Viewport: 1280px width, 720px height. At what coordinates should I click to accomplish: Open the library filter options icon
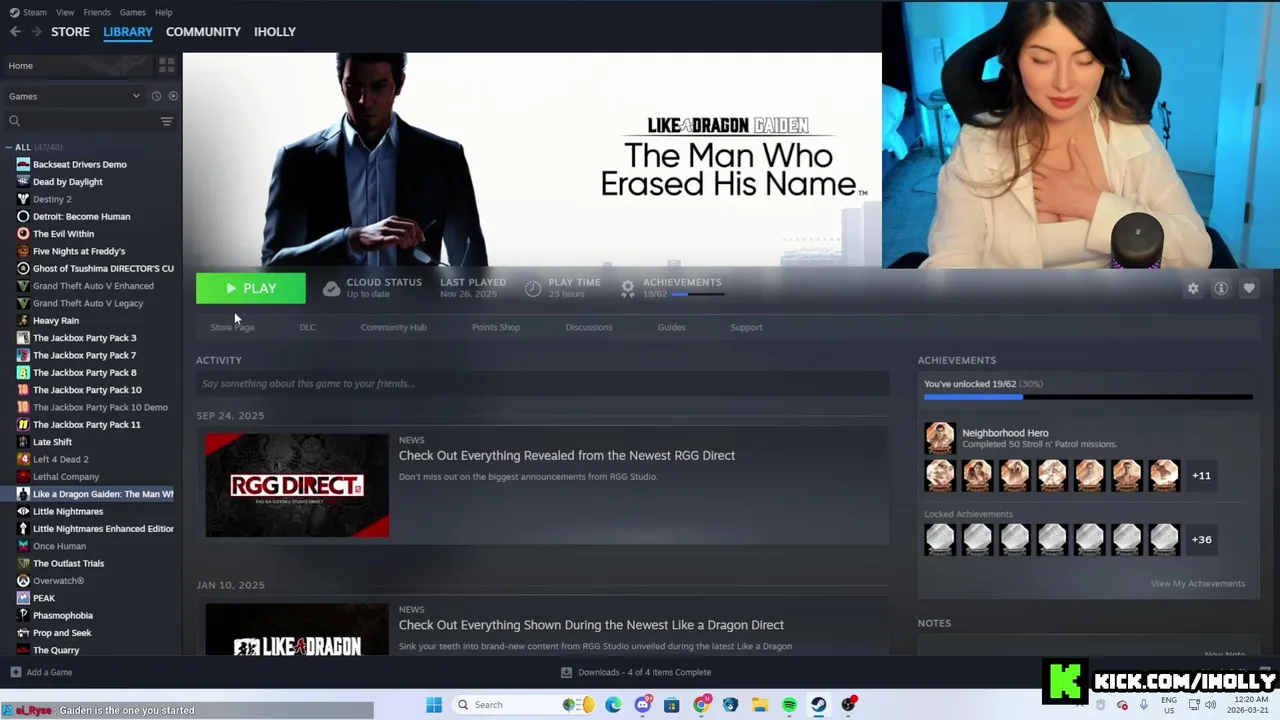point(166,121)
